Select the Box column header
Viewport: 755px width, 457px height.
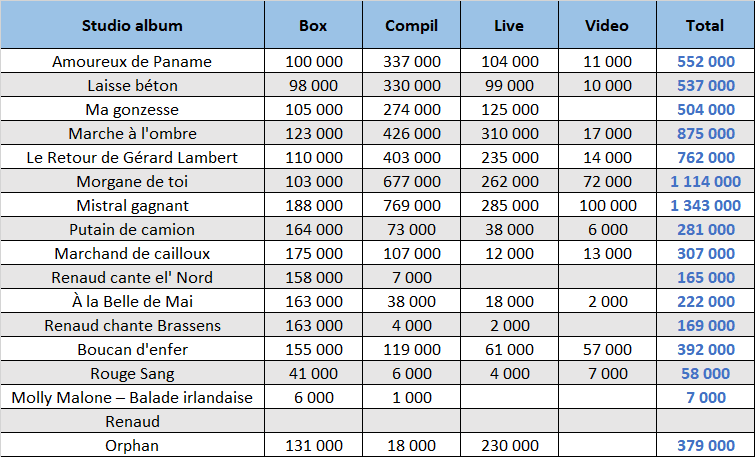pos(313,25)
